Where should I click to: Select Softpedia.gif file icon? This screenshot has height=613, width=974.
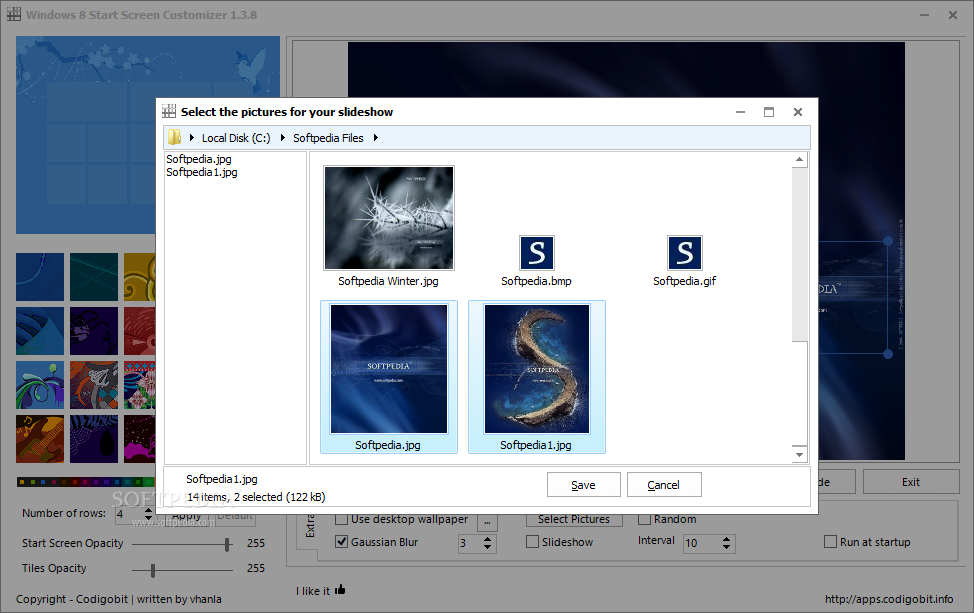coord(685,253)
